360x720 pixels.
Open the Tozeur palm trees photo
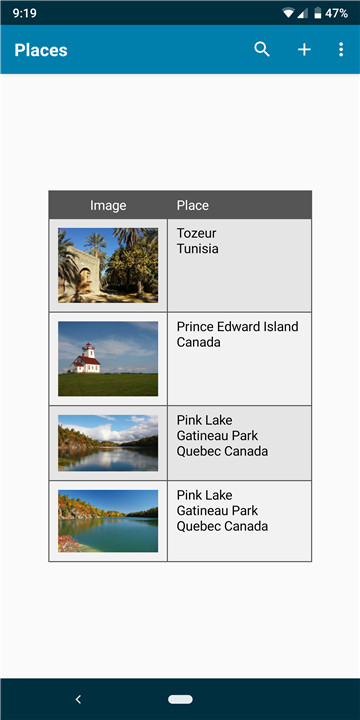(108, 265)
